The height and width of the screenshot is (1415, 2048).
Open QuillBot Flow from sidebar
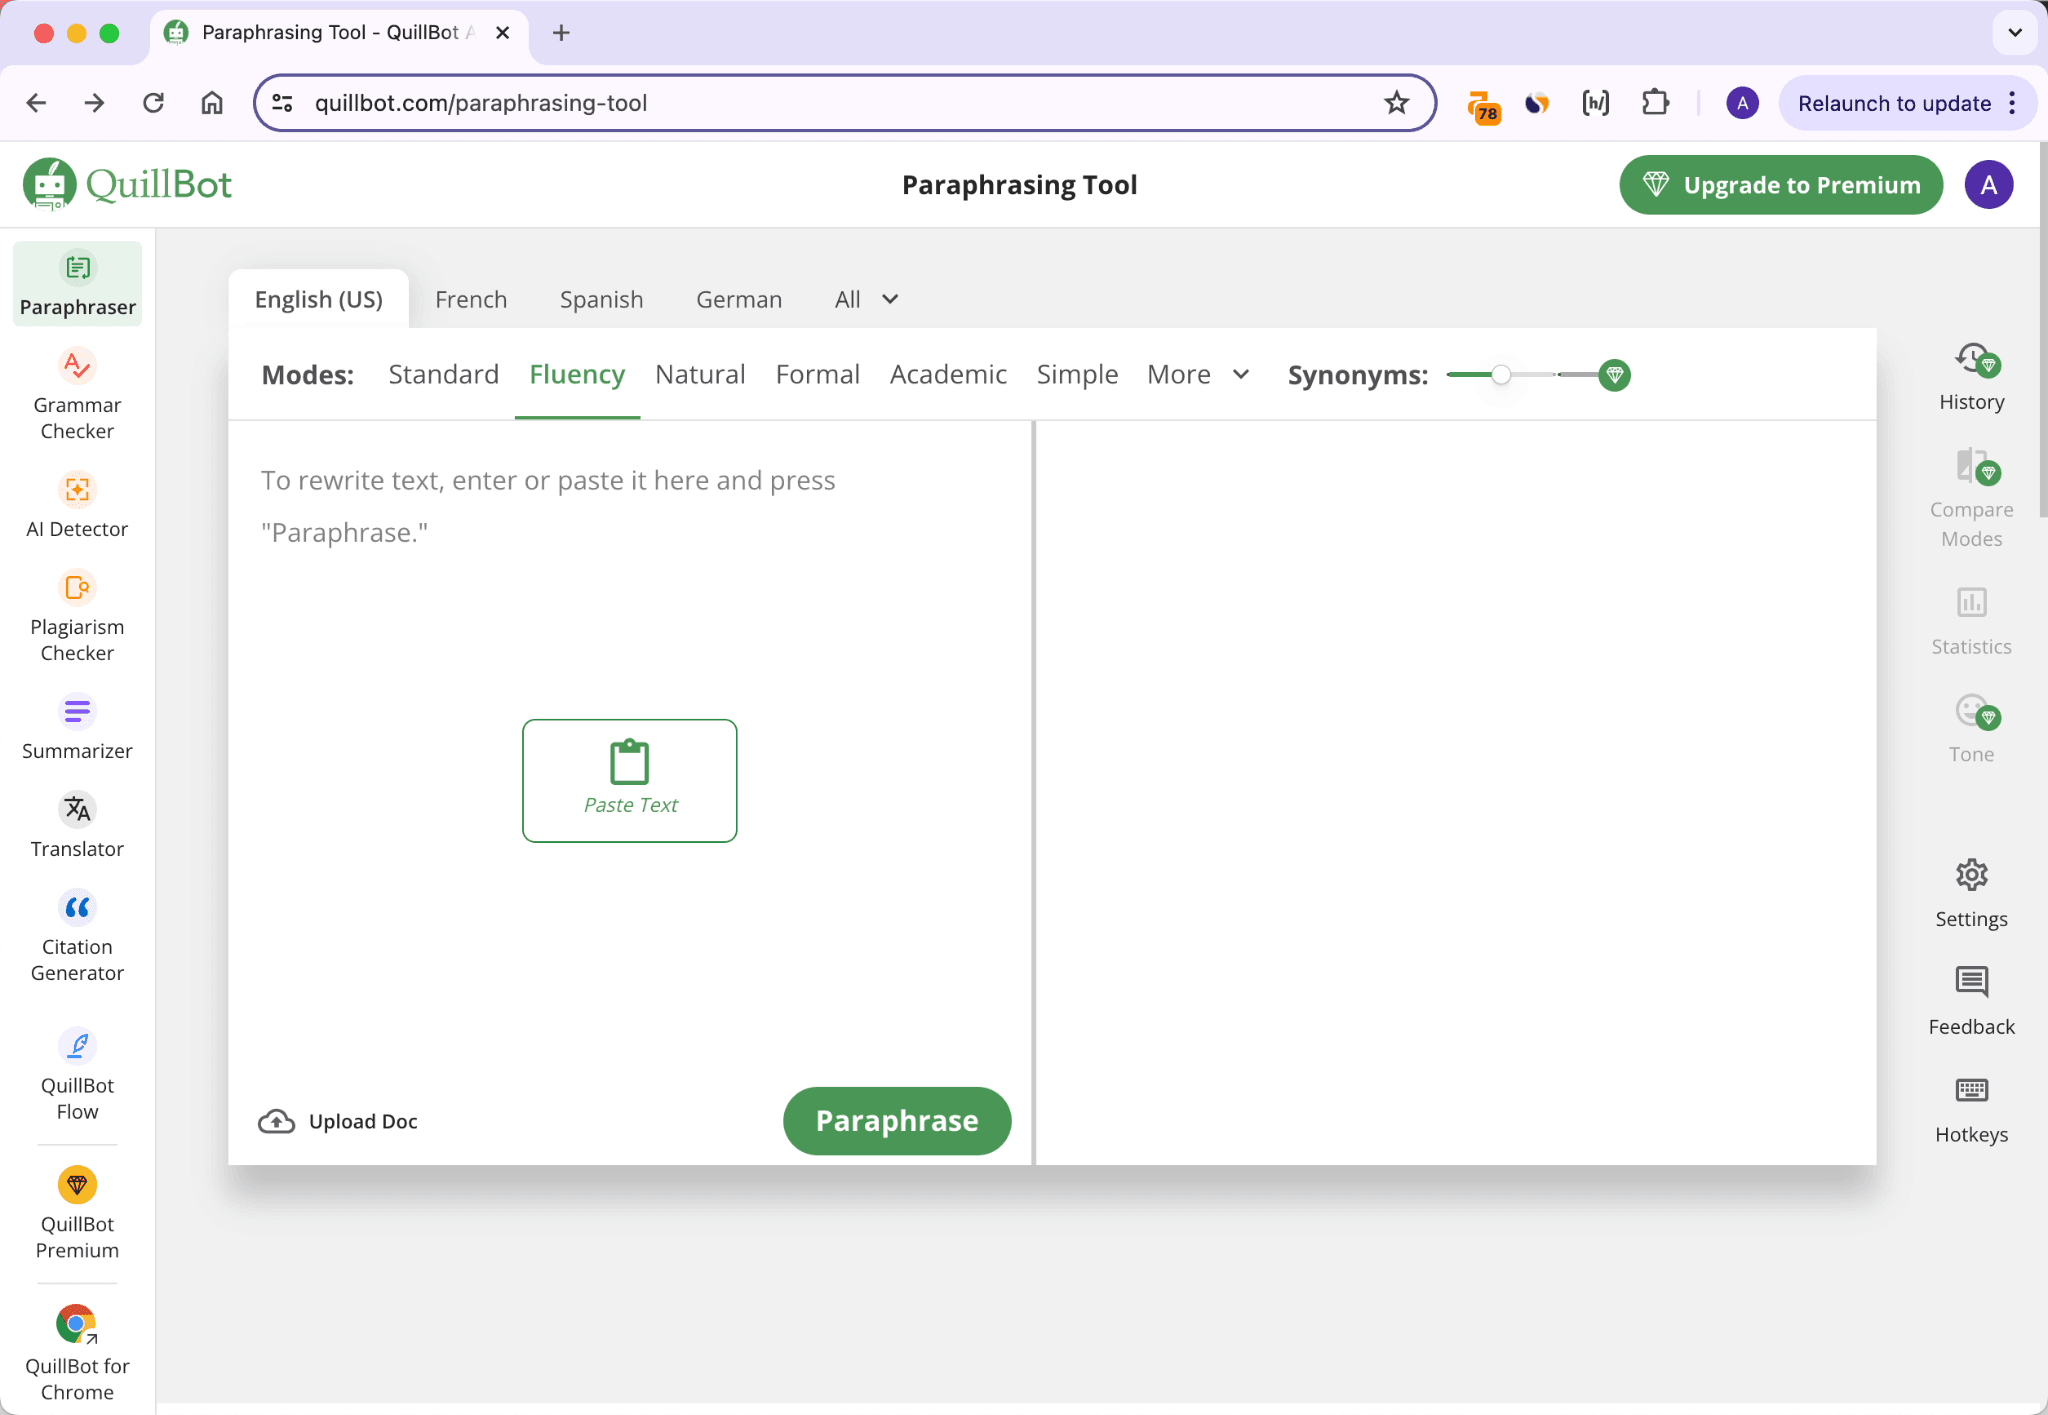(77, 1075)
